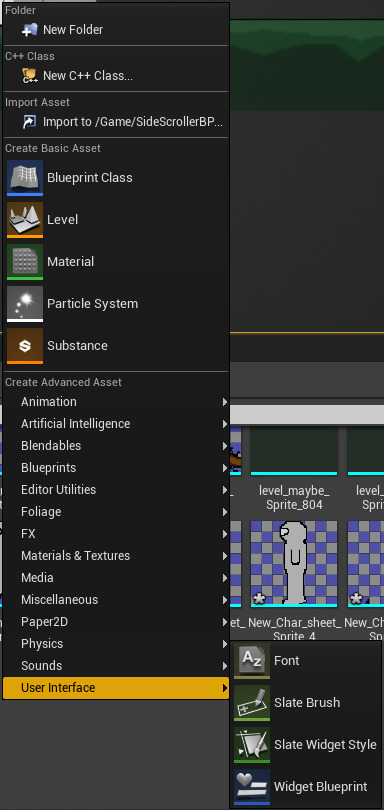Choose Widget Blueprint in submenu
The height and width of the screenshot is (810, 384).
click(x=306, y=787)
